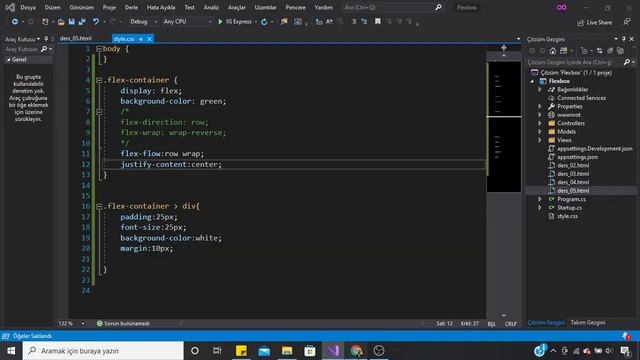Open Microsoft Store from the taskbar
This screenshot has width=640, height=360.
pos(310,351)
